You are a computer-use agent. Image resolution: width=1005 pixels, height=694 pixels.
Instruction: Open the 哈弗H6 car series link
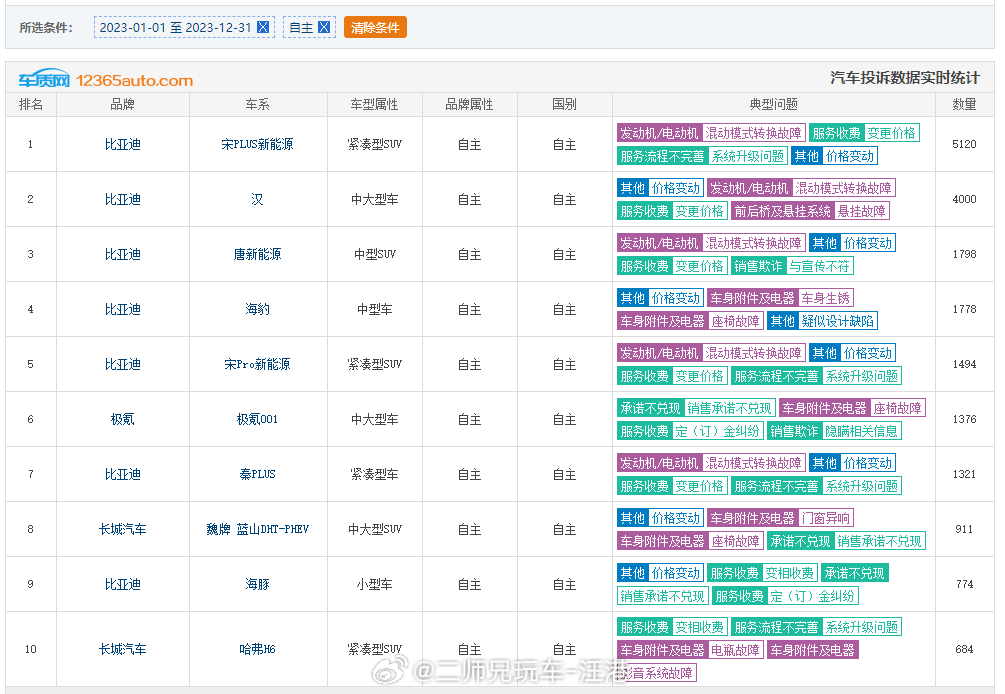click(257, 649)
